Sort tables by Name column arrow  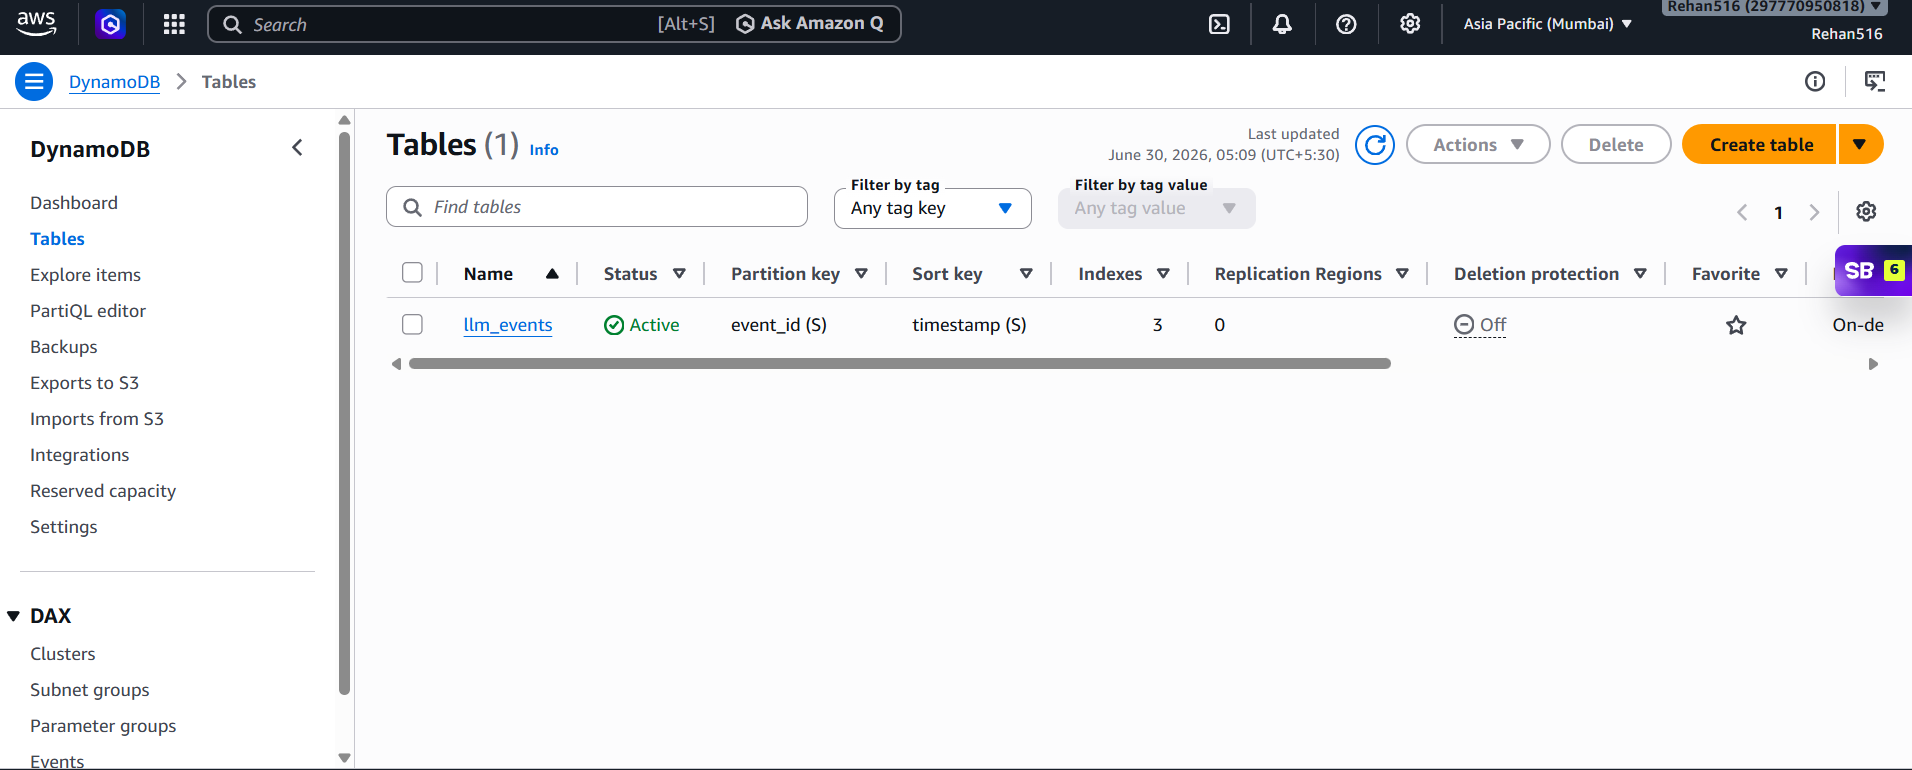pyautogui.click(x=552, y=274)
